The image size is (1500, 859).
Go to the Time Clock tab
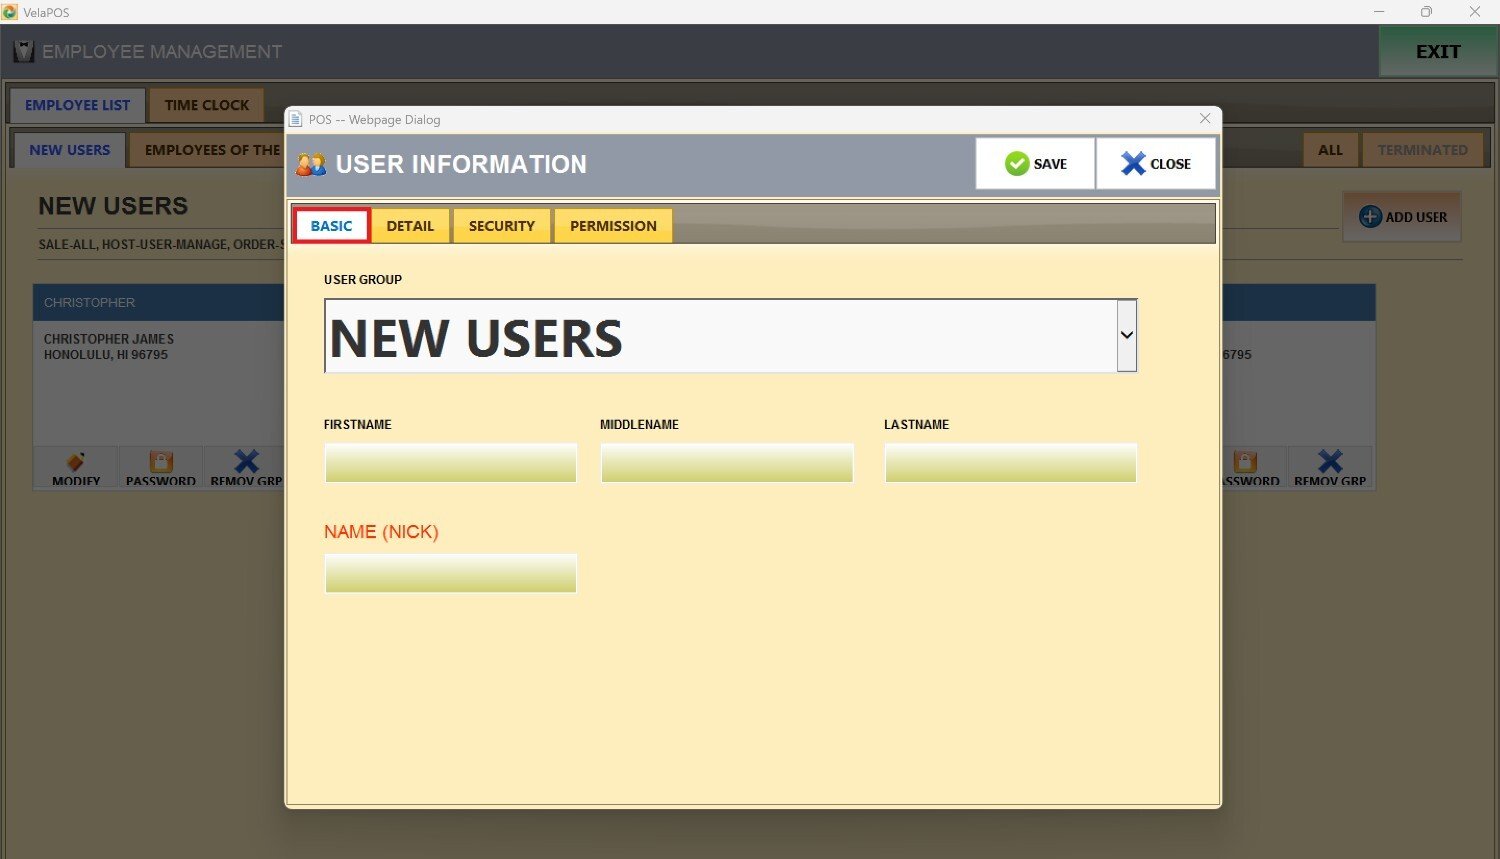pyautogui.click(x=207, y=105)
